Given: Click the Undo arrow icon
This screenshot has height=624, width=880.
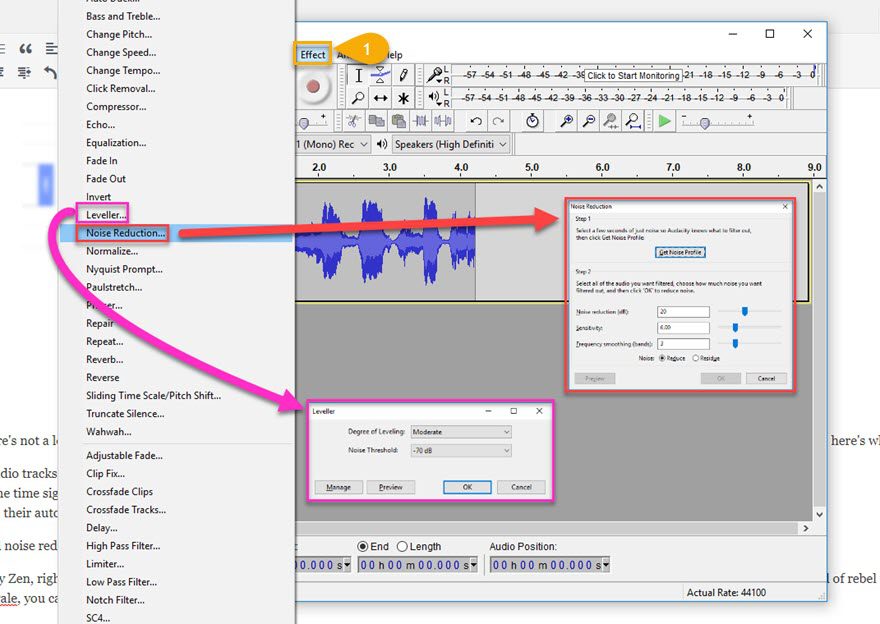Looking at the screenshot, I should [x=476, y=121].
